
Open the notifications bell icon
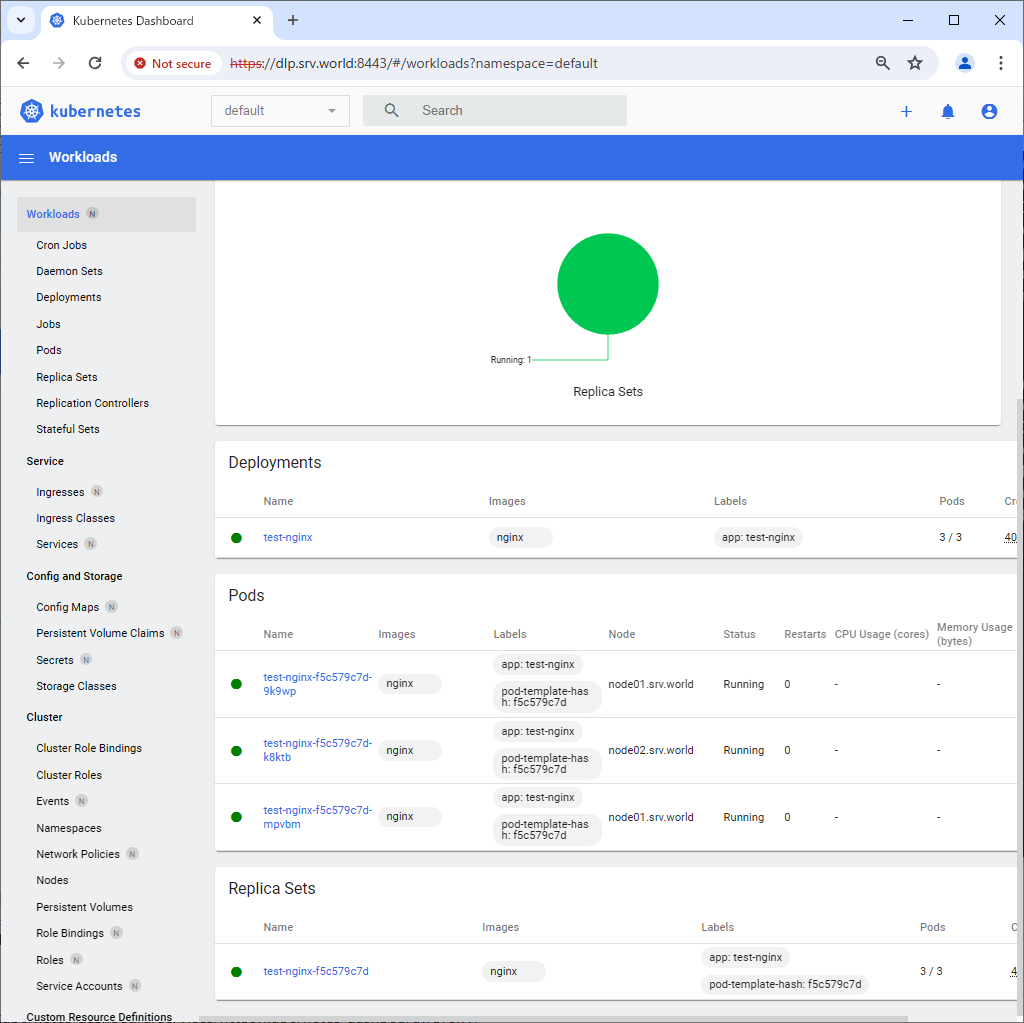(x=948, y=112)
